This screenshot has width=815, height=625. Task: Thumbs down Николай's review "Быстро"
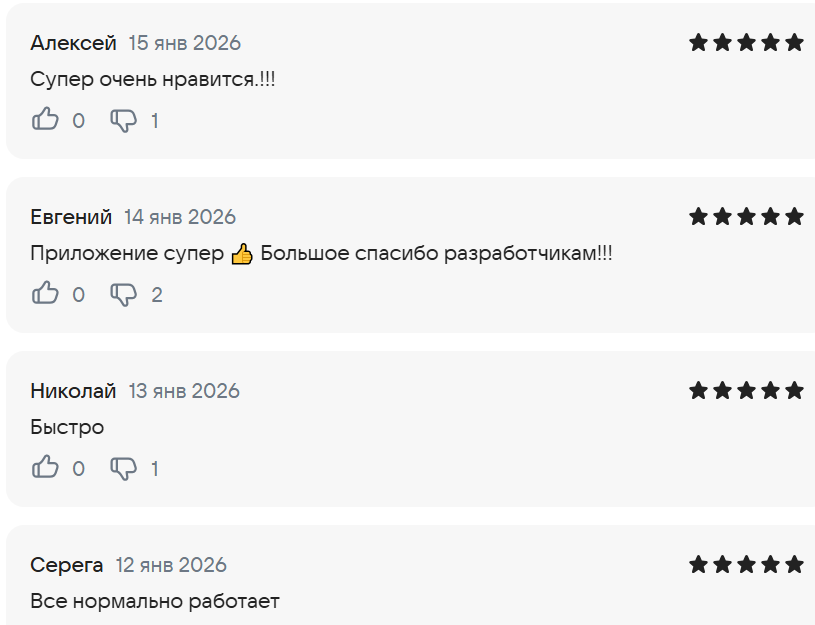point(123,469)
